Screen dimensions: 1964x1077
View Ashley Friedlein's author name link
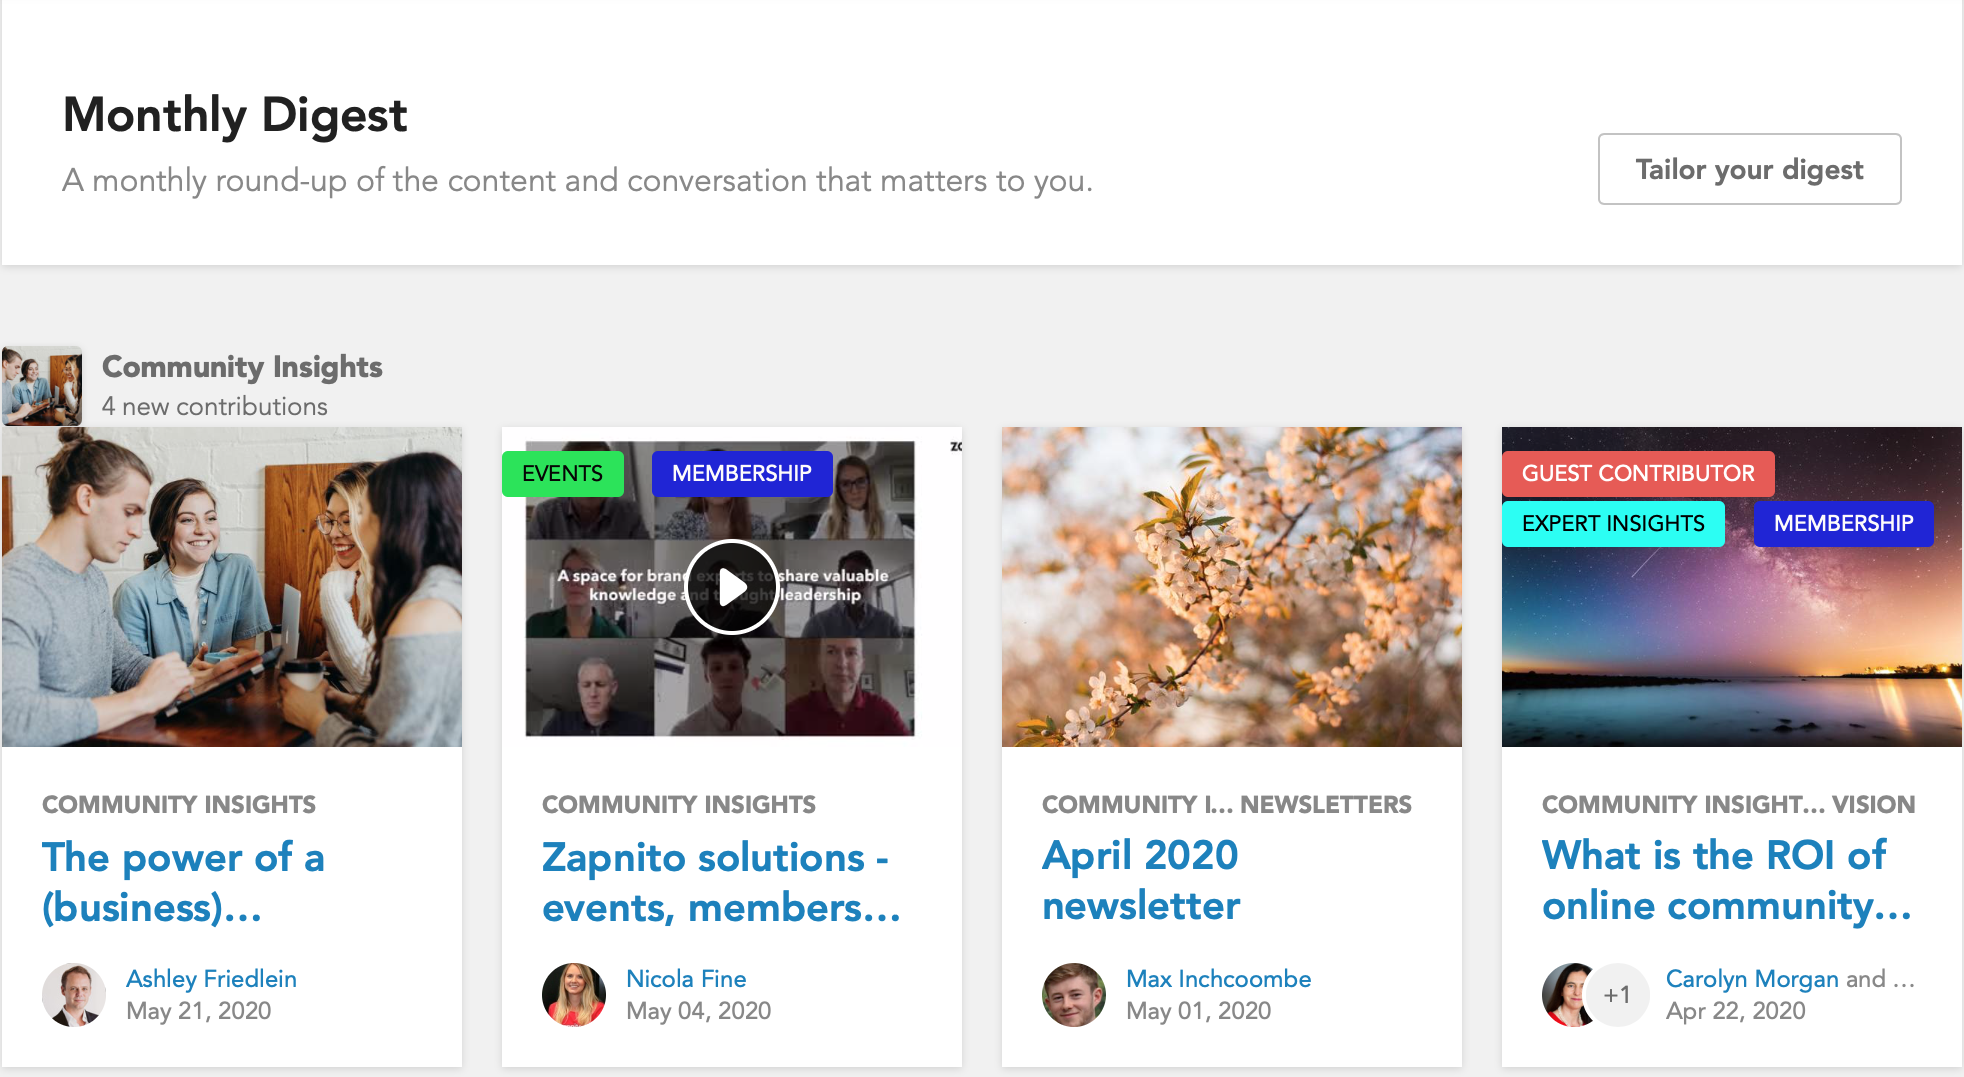click(x=211, y=979)
